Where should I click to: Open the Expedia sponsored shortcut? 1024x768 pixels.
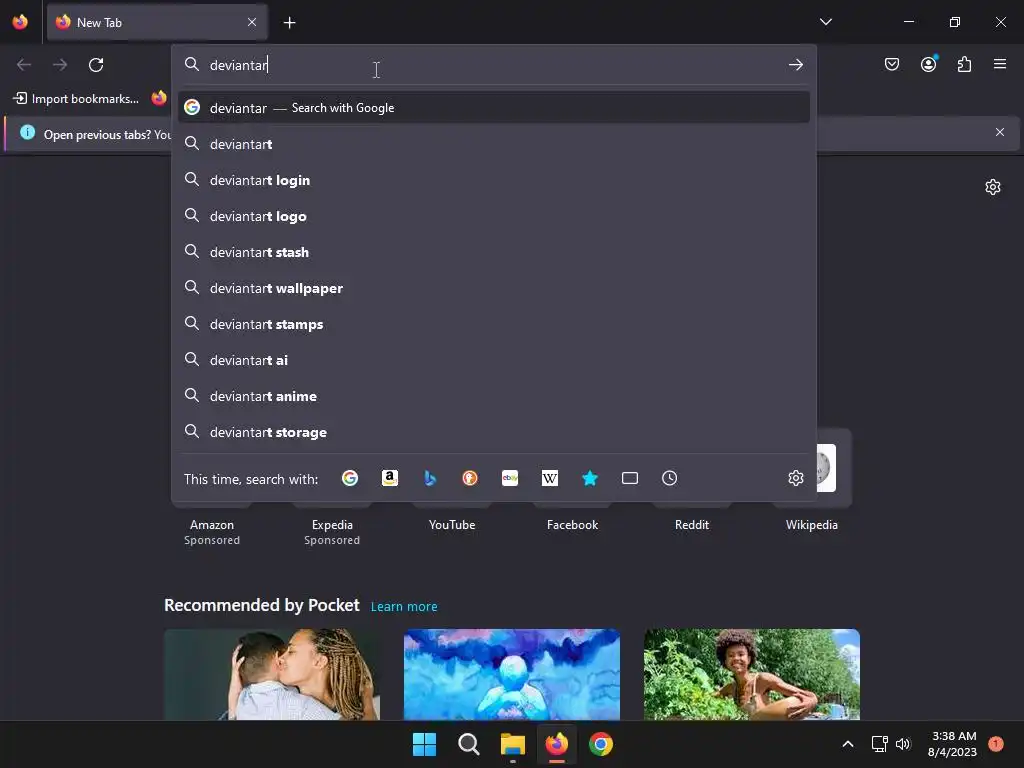click(x=332, y=525)
